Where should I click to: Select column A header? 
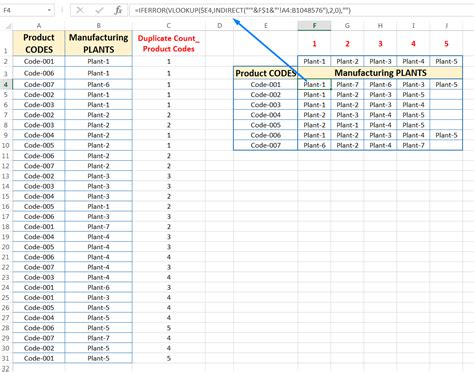point(39,26)
